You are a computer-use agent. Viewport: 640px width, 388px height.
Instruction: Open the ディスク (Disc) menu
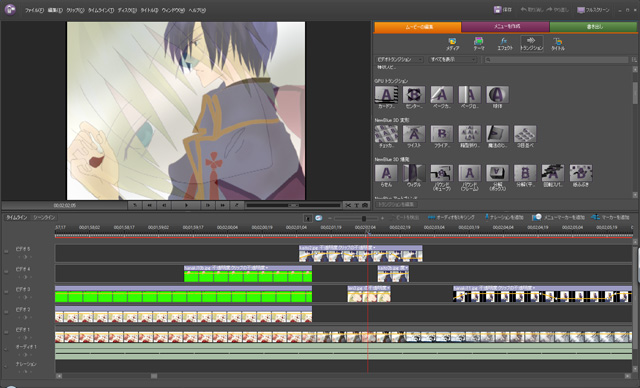tap(127, 10)
